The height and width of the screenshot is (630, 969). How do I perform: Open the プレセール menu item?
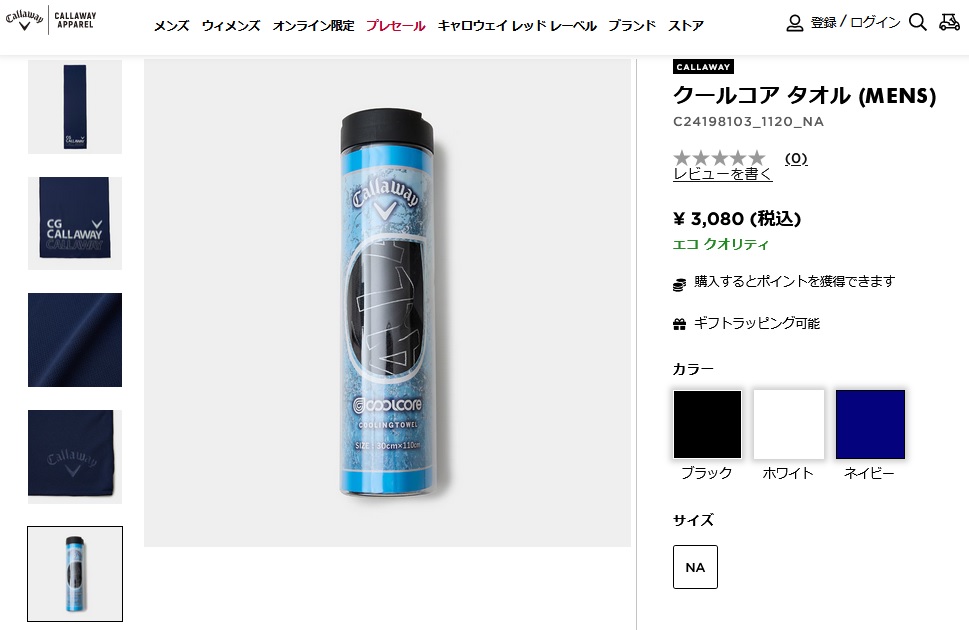(x=396, y=26)
